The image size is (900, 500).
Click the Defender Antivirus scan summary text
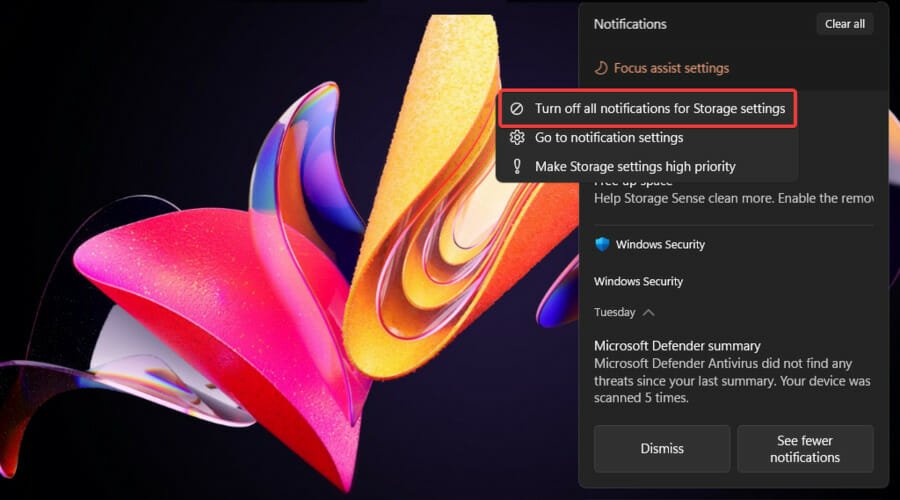click(732, 381)
